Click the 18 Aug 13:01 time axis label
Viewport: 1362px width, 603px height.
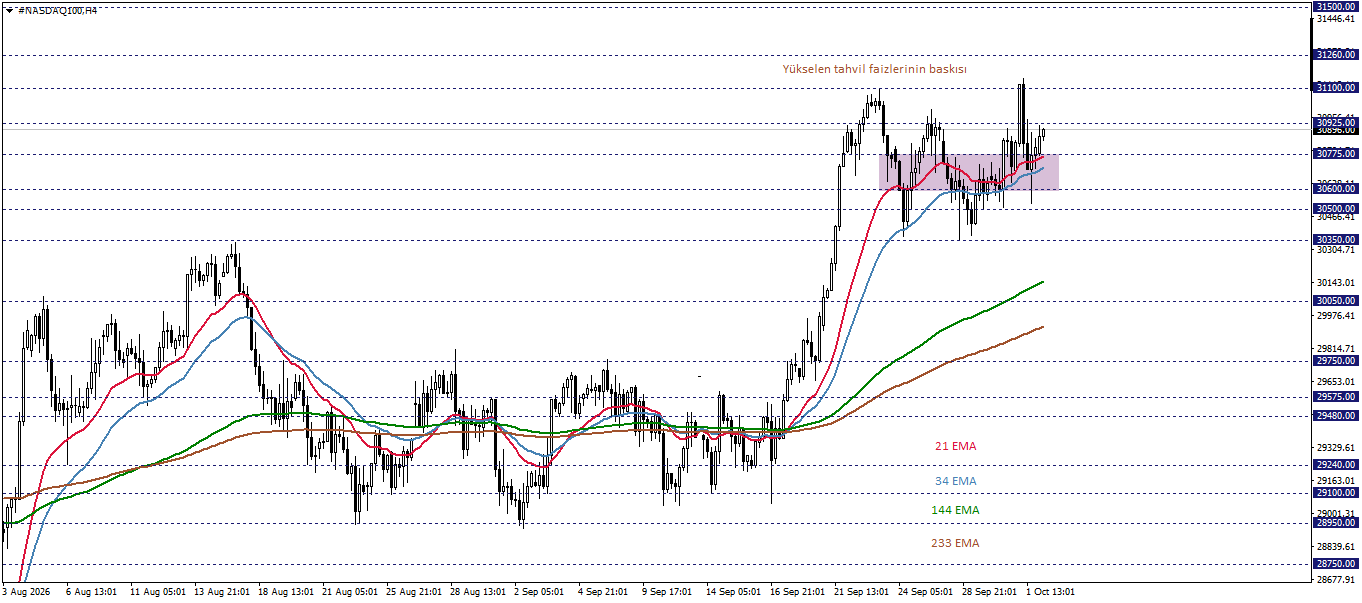click(x=286, y=592)
